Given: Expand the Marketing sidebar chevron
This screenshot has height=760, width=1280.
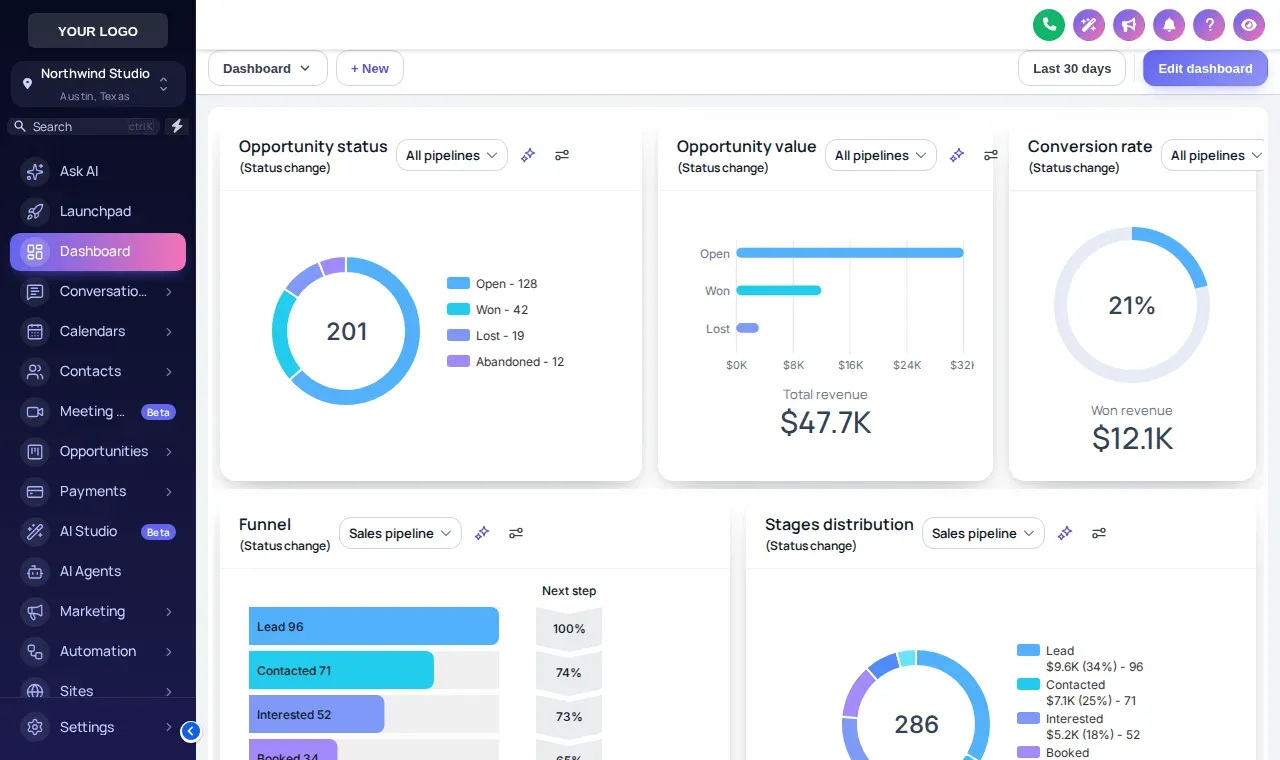Looking at the screenshot, I should pyautogui.click(x=169, y=612).
